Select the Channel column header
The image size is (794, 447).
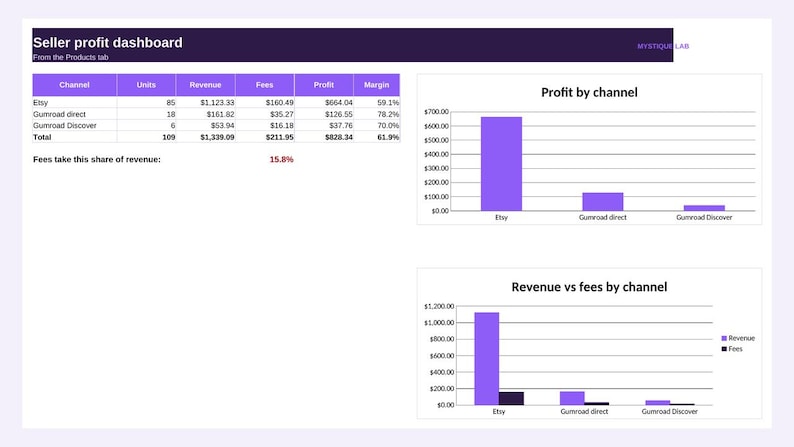click(74, 85)
